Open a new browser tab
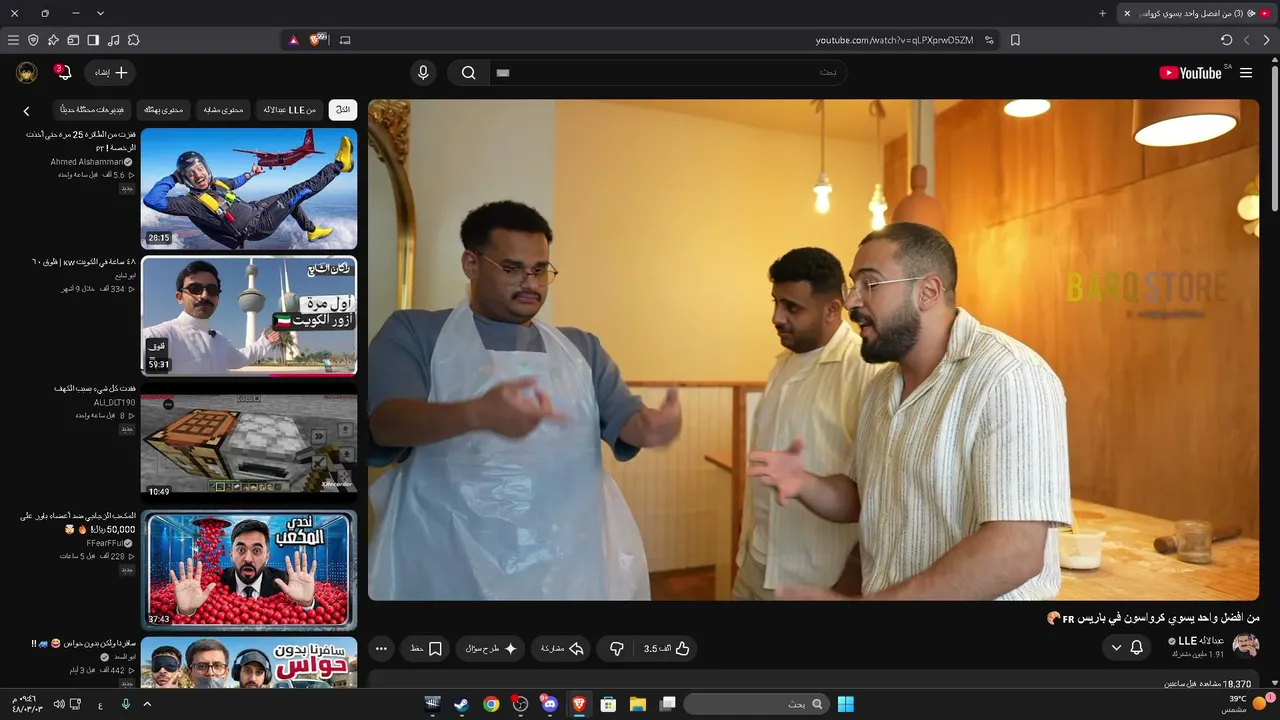 click(1103, 13)
